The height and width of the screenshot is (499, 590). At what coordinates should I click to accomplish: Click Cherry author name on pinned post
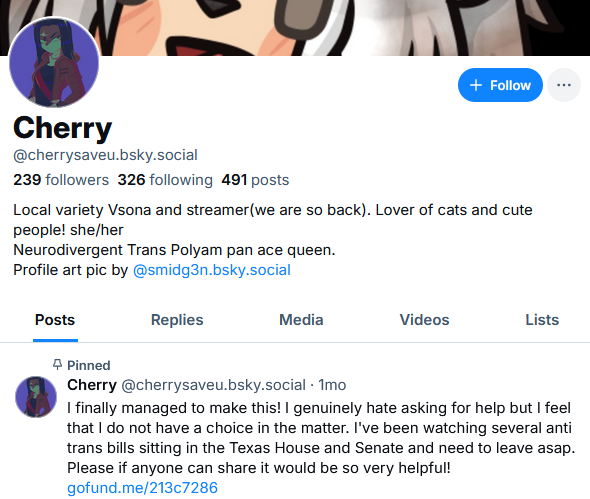click(92, 385)
